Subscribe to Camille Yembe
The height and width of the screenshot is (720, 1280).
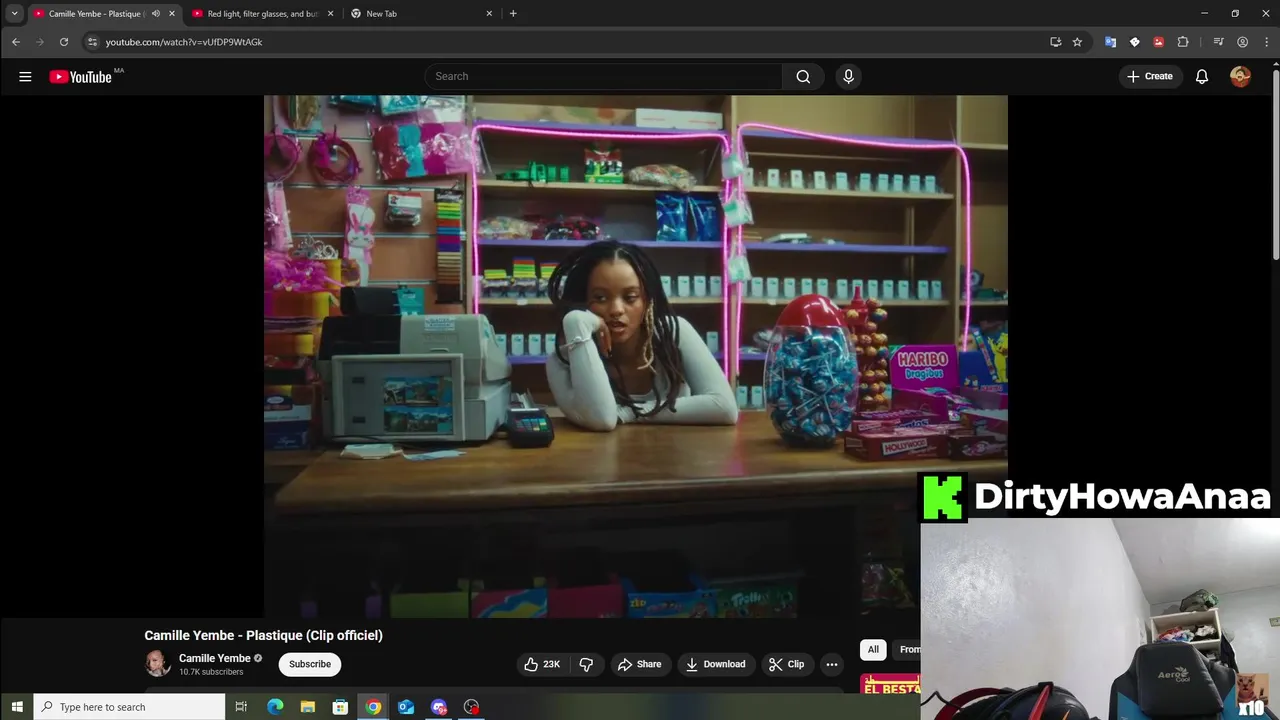tap(310, 664)
